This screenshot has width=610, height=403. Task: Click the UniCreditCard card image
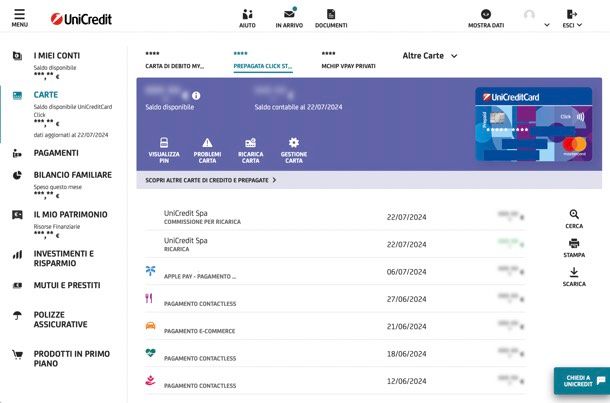[534, 124]
